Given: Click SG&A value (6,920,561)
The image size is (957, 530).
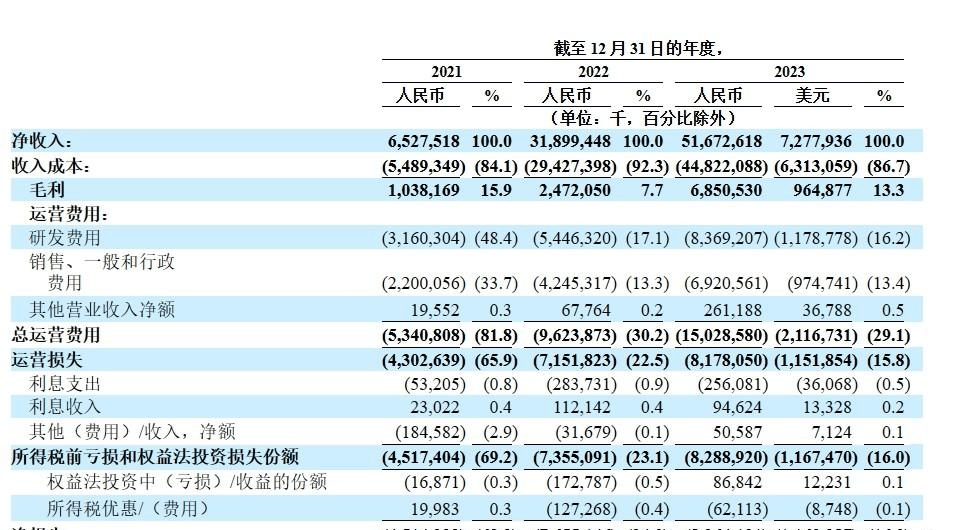Looking at the screenshot, I should tap(726, 283).
